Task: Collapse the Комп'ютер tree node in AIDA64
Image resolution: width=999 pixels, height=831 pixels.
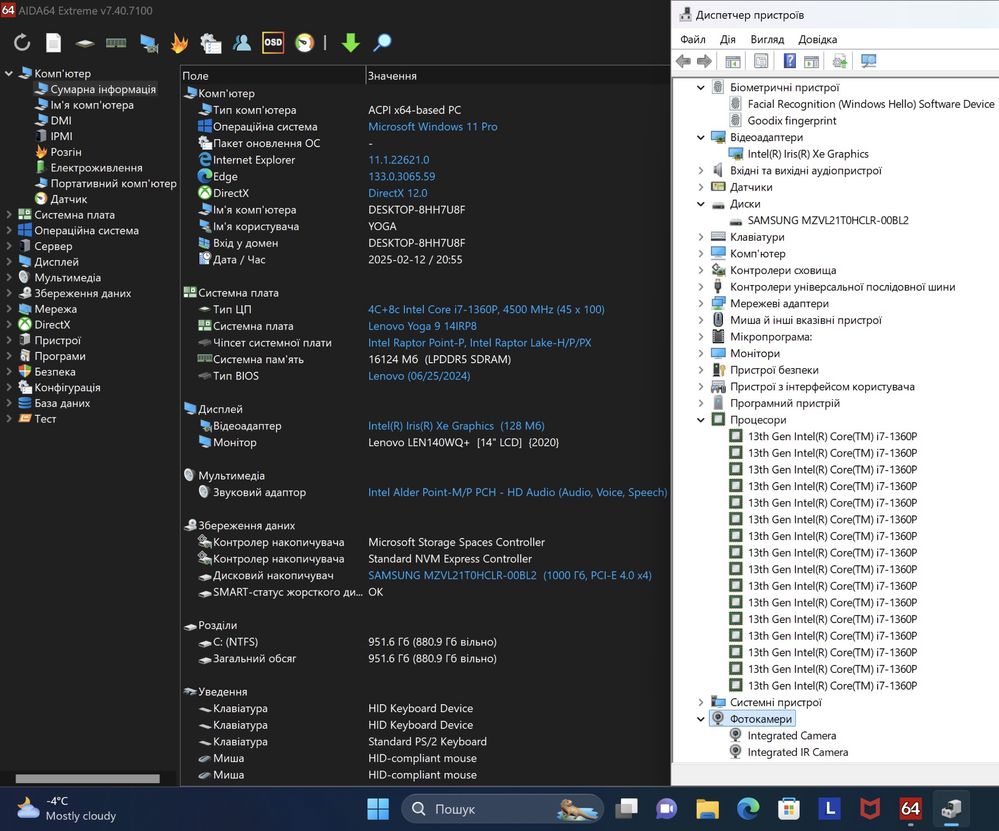Action: (x=9, y=73)
